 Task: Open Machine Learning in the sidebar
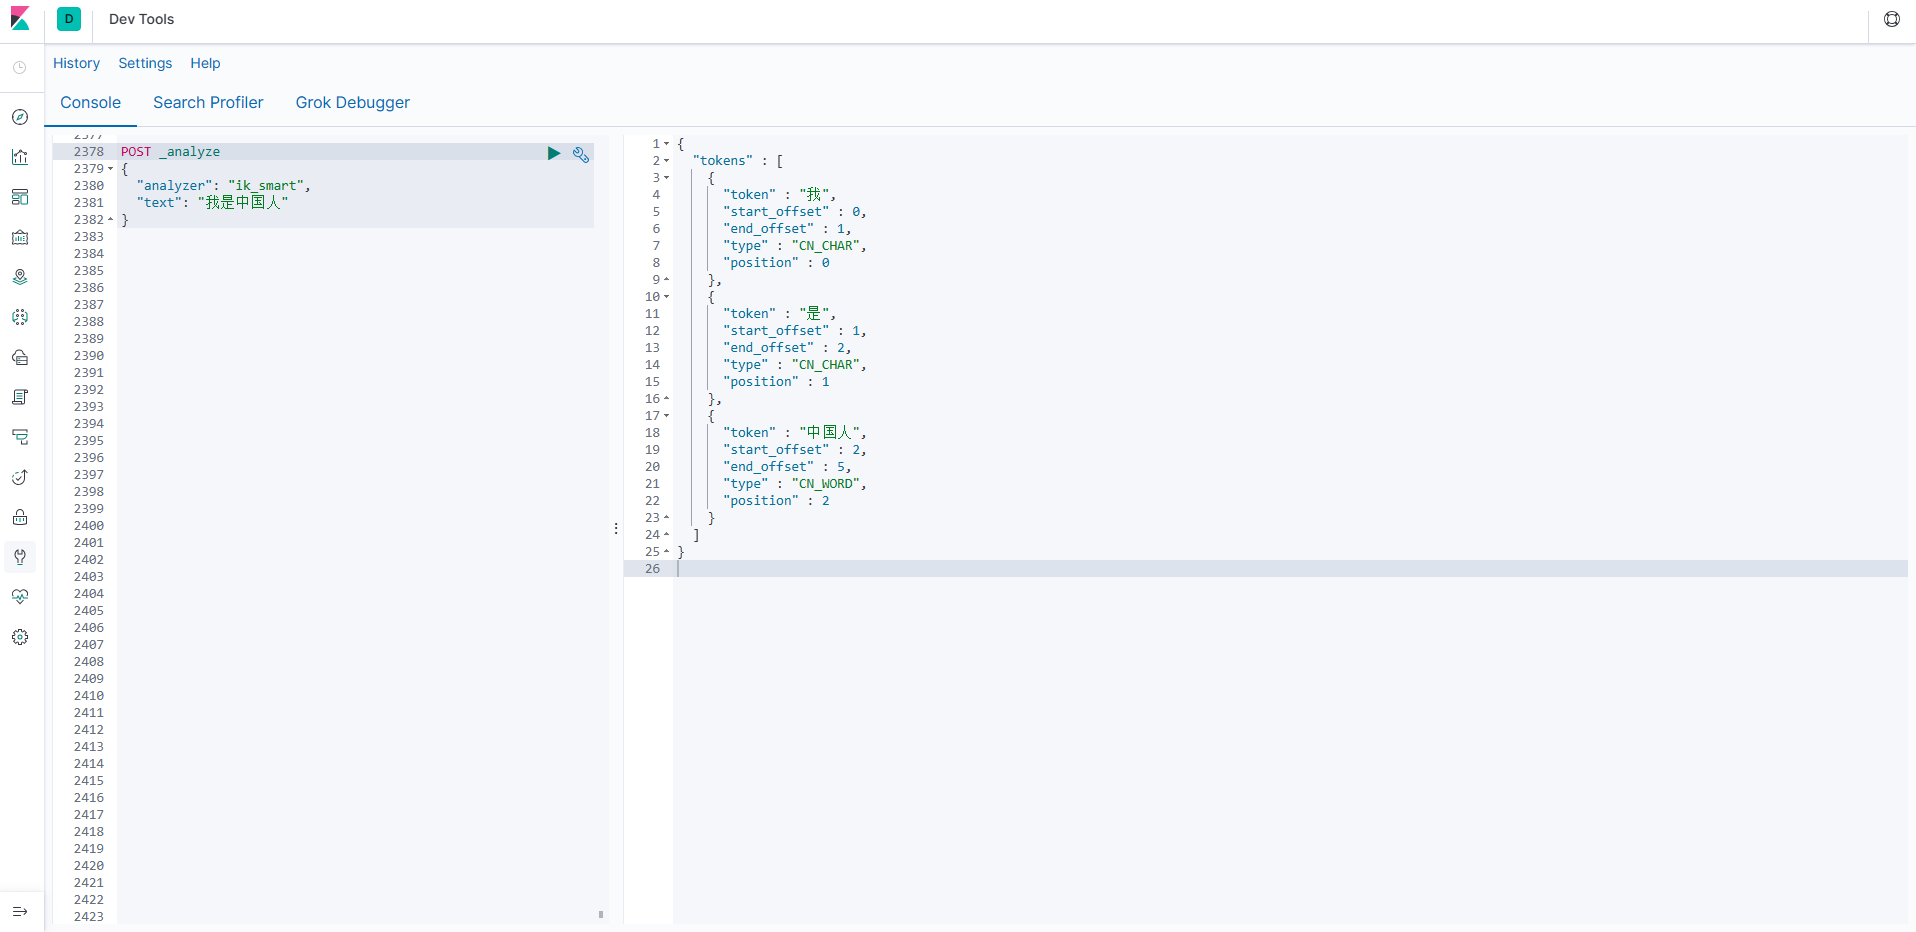pyautogui.click(x=20, y=317)
